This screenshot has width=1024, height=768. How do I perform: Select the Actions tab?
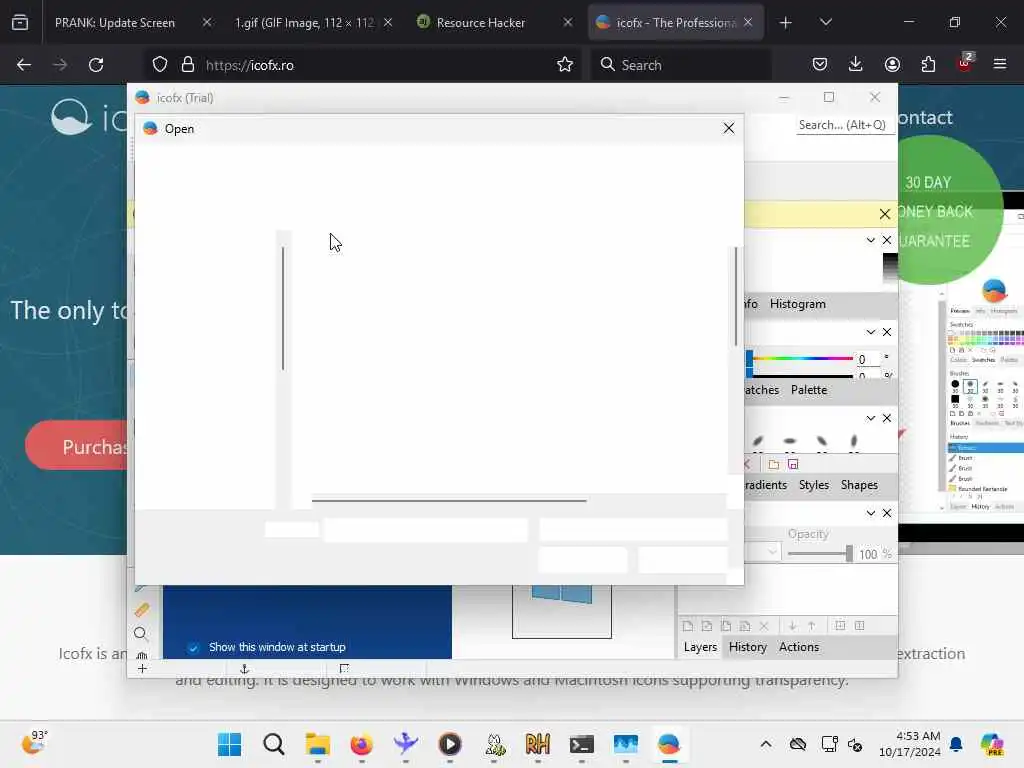pyautogui.click(x=799, y=647)
